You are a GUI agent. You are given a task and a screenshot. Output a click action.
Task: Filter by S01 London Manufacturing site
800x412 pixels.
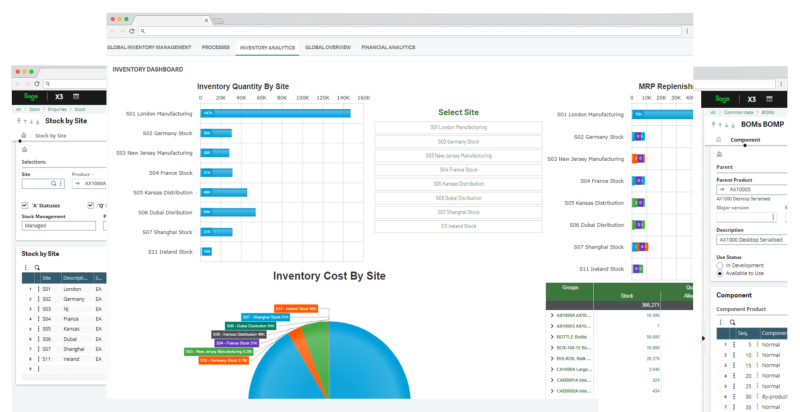click(x=458, y=127)
